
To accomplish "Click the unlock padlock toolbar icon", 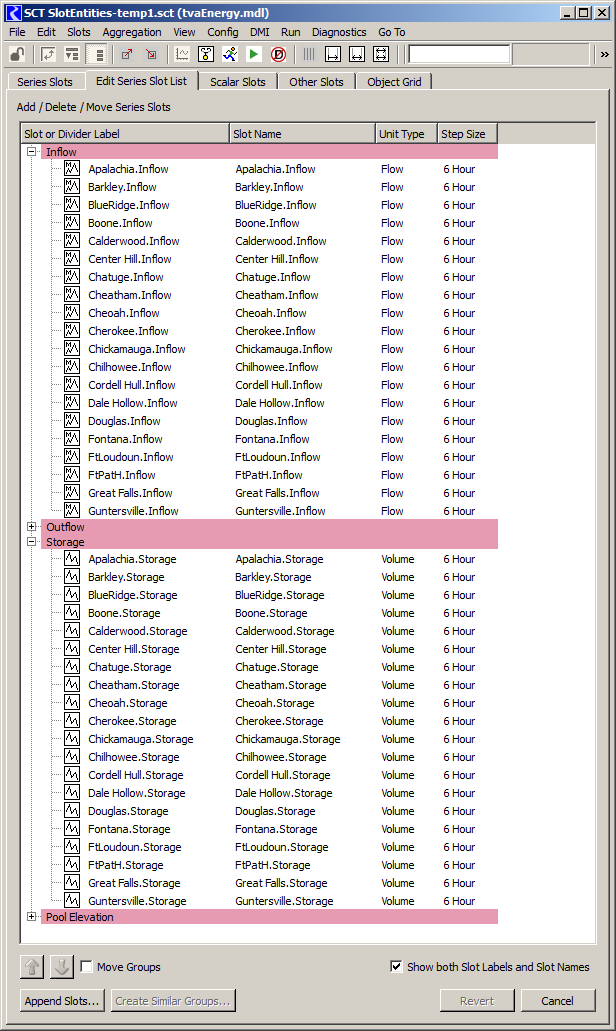I will pos(18,55).
